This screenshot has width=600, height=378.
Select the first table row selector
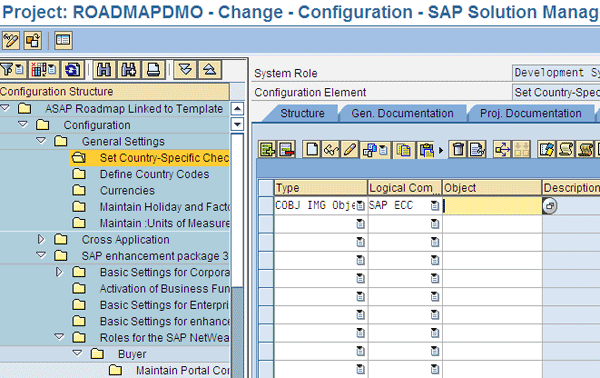tap(266, 205)
